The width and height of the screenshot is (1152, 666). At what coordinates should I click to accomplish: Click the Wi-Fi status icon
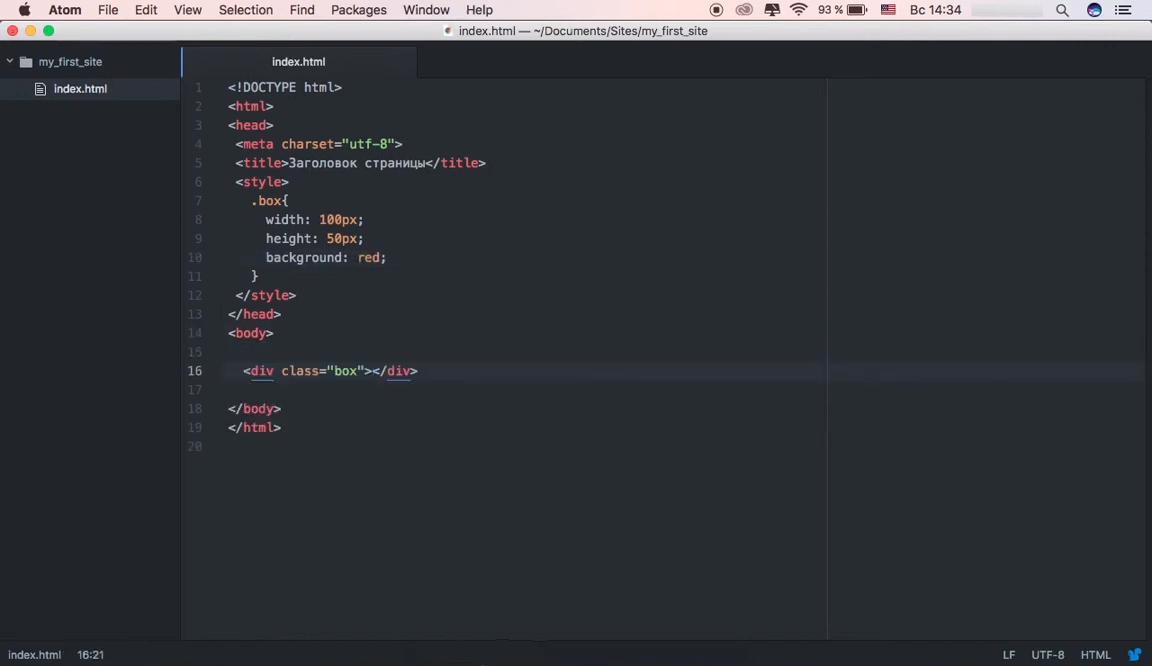tap(798, 10)
